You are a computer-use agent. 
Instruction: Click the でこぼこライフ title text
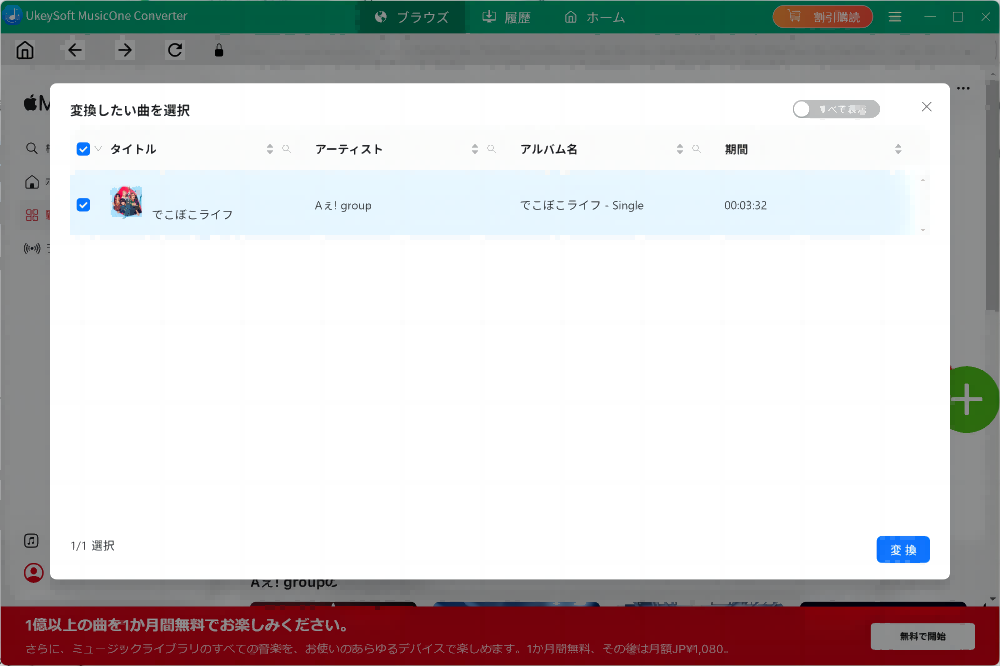pos(193,214)
